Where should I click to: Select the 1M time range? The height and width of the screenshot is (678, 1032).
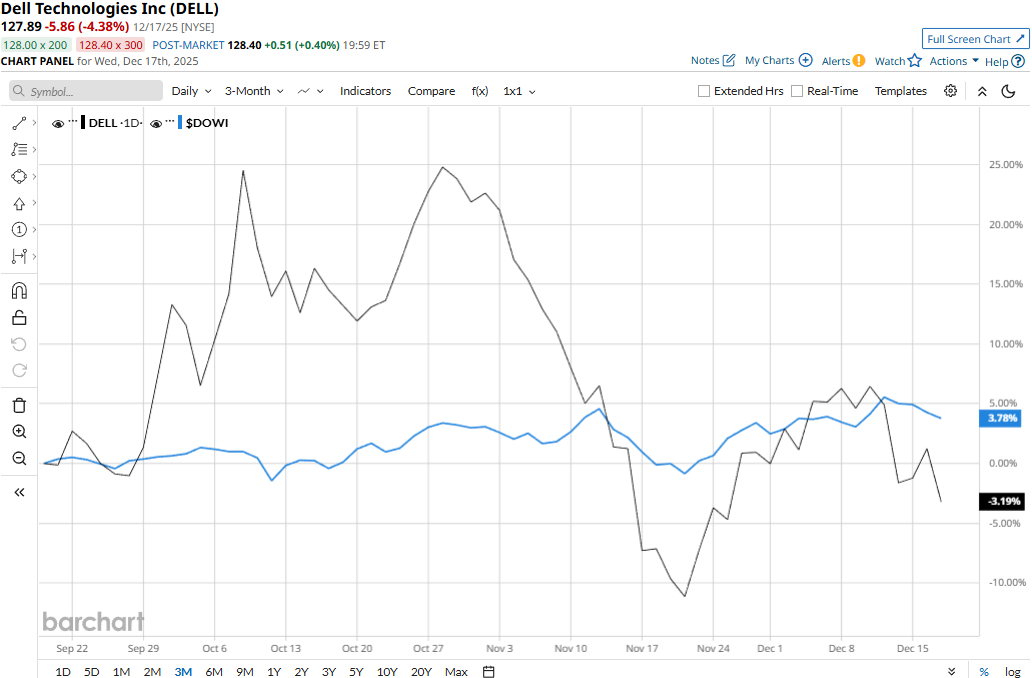(x=121, y=671)
